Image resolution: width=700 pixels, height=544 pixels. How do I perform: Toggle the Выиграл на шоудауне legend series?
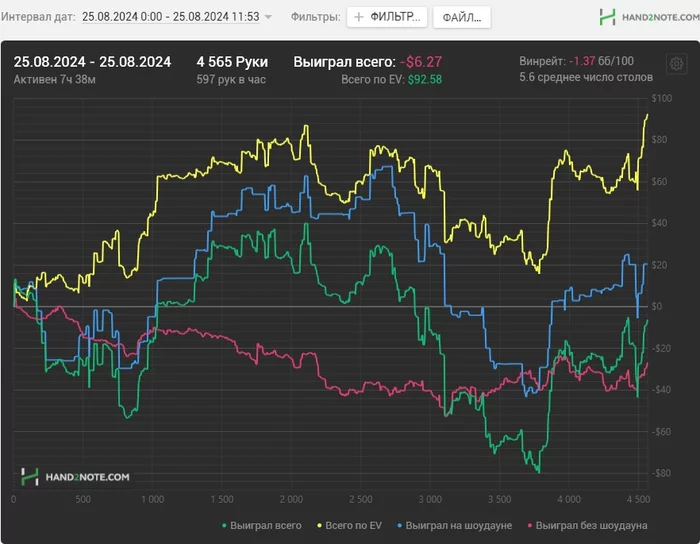454,526
